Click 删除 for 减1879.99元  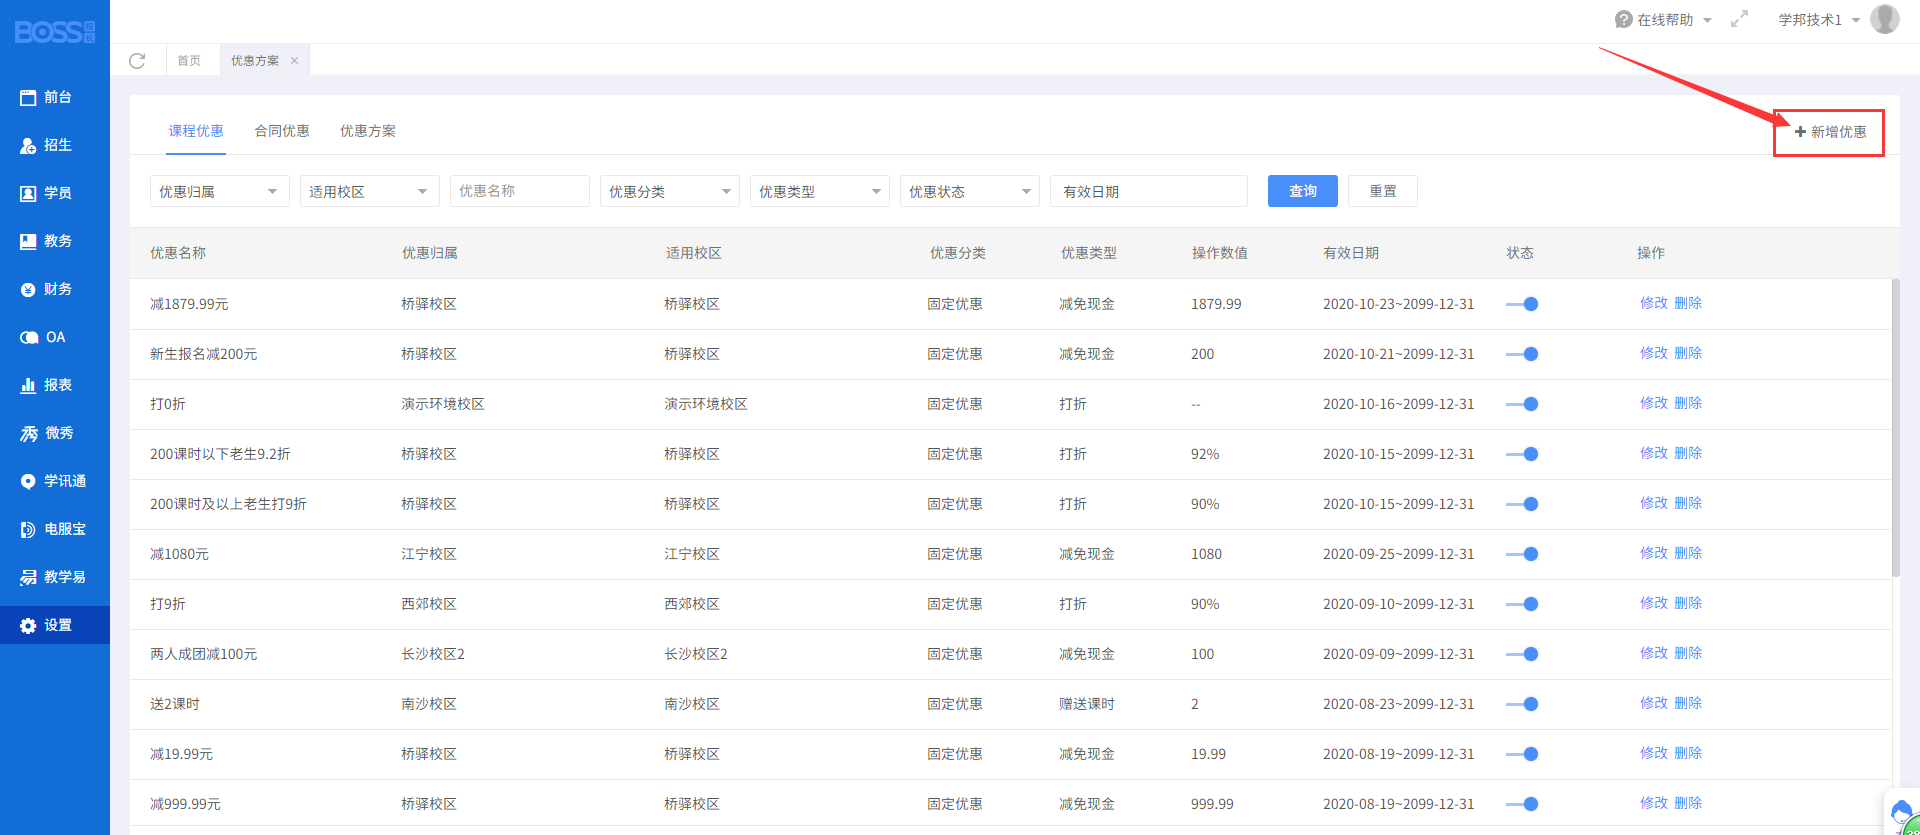coord(1688,303)
